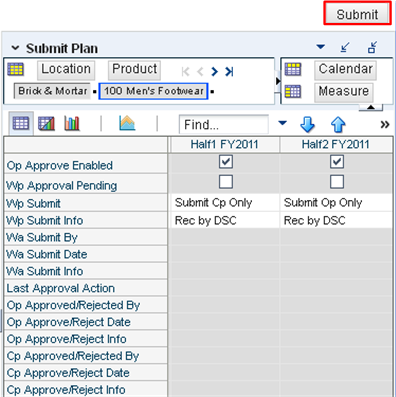396x397 pixels.
Task: Toggle Op Approve Enabled for Half1 FY2011
Action: click(226, 162)
